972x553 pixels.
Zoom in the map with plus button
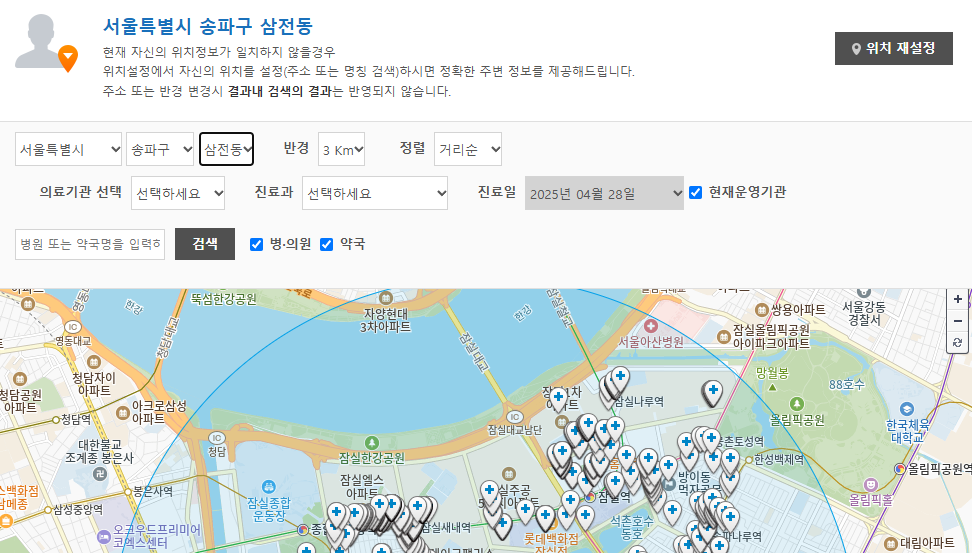pyautogui.click(x=958, y=299)
